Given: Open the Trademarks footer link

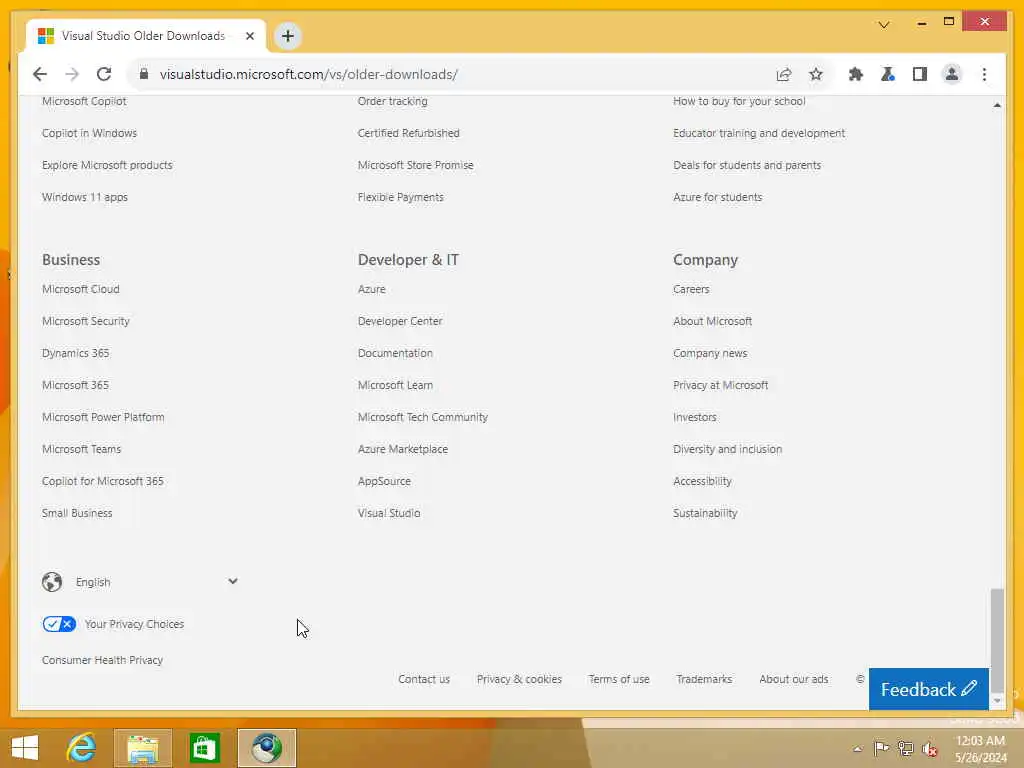Looking at the screenshot, I should click(704, 679).
